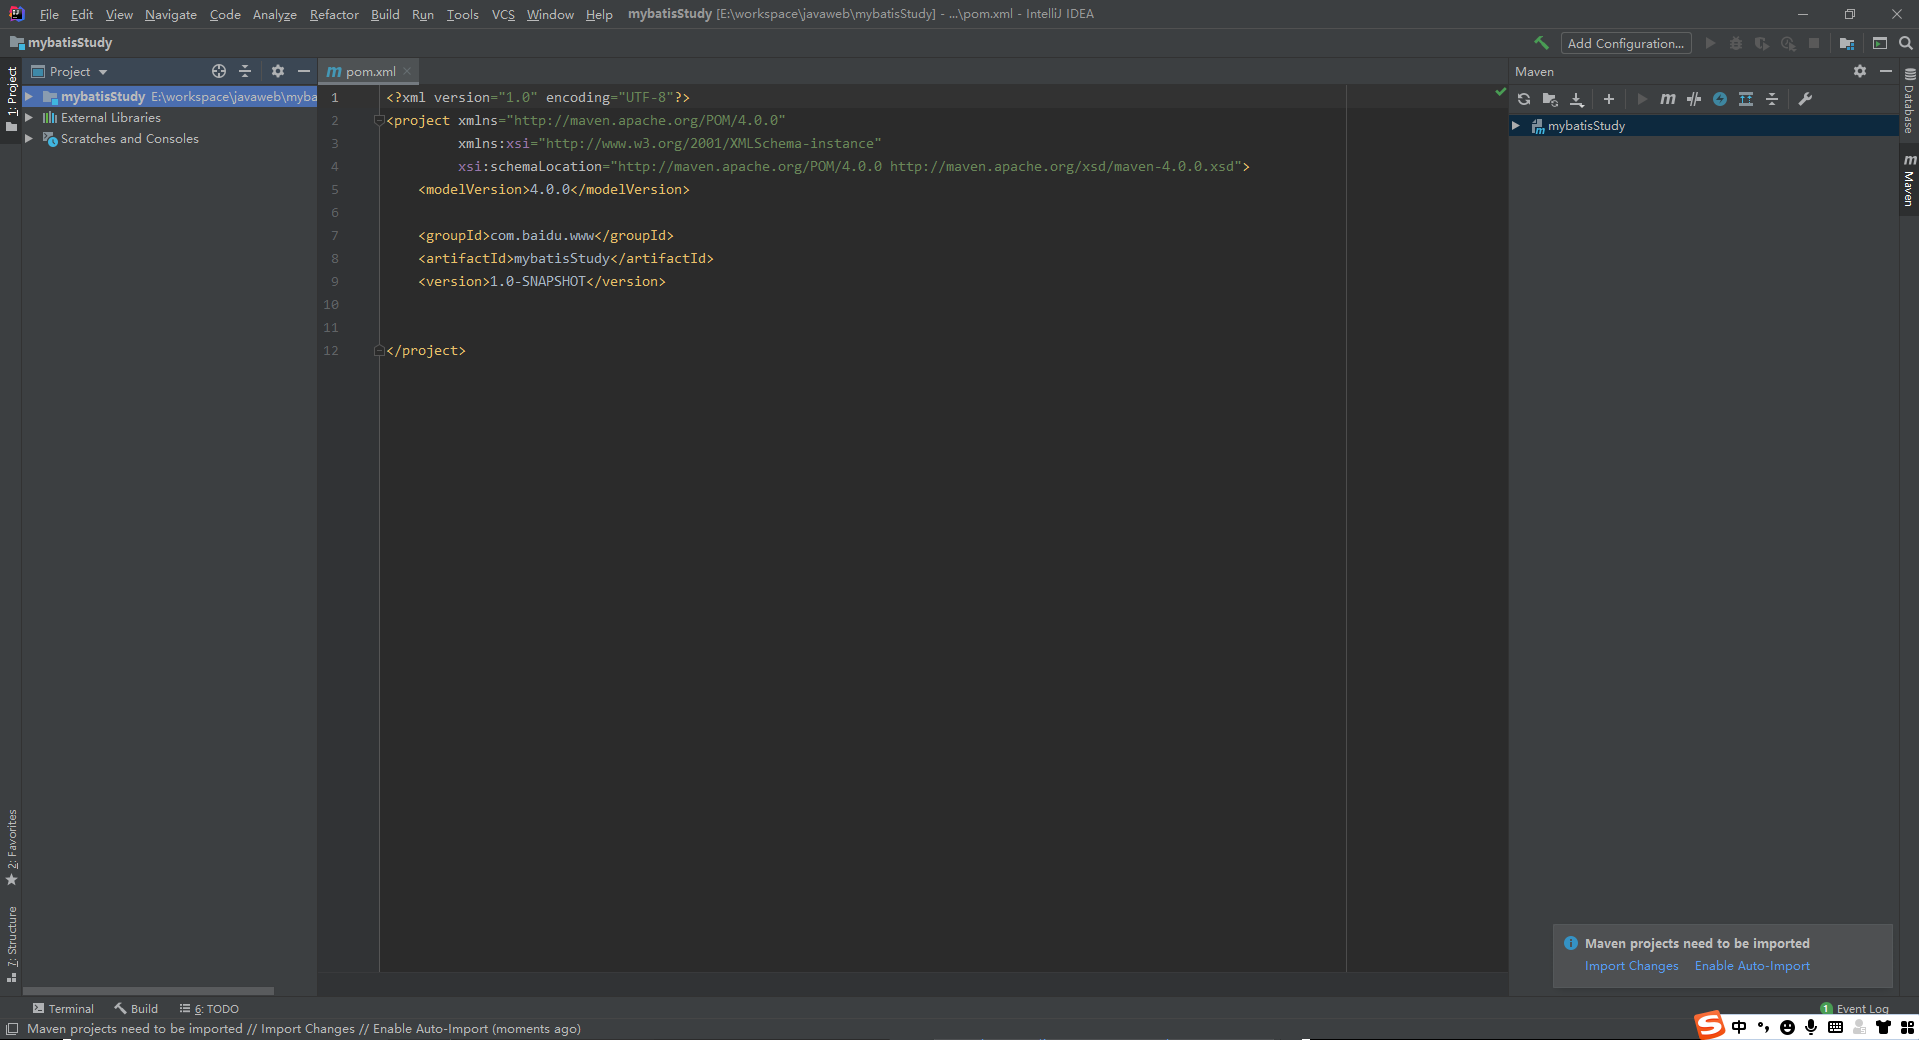Hide the Project tool window
The width and height of the screenshot is (1919, 1040).
click(x=304, y=71)
